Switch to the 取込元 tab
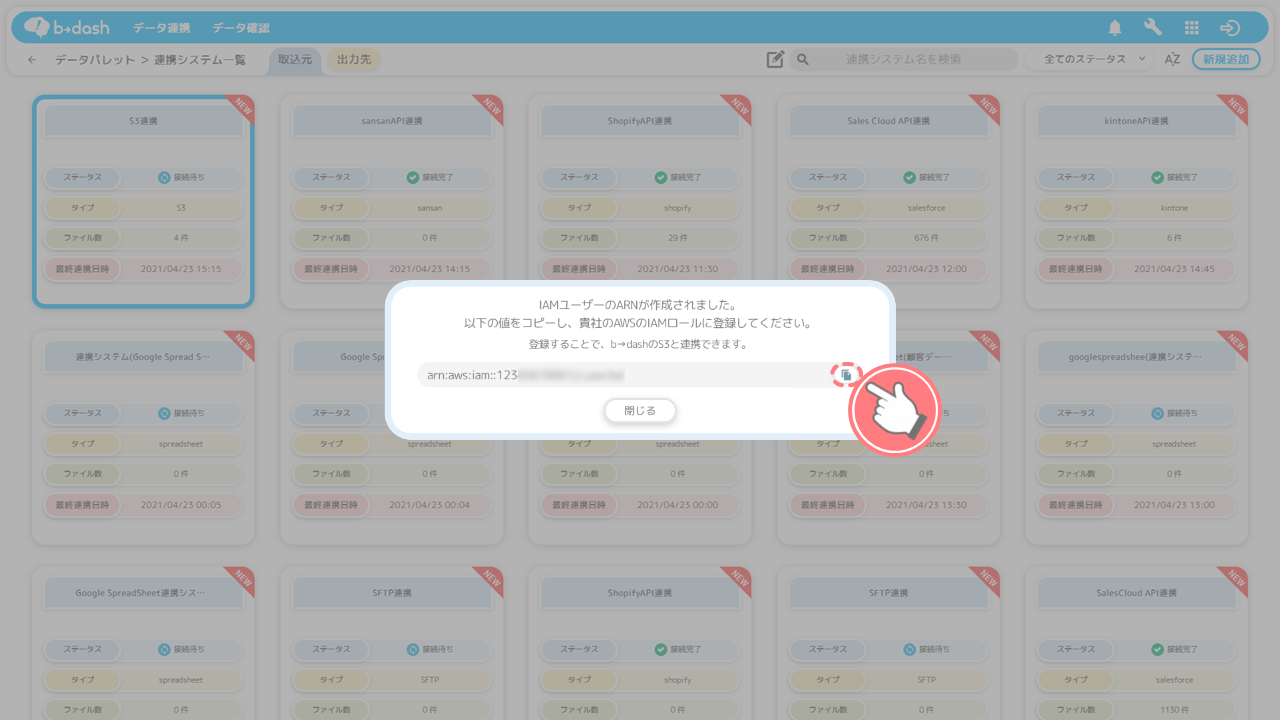 click(295, 60)
